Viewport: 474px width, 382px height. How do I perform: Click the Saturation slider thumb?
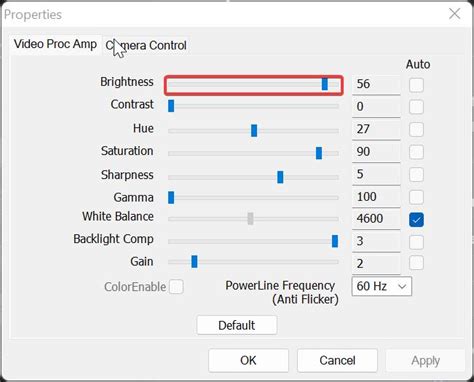point(319,153)
